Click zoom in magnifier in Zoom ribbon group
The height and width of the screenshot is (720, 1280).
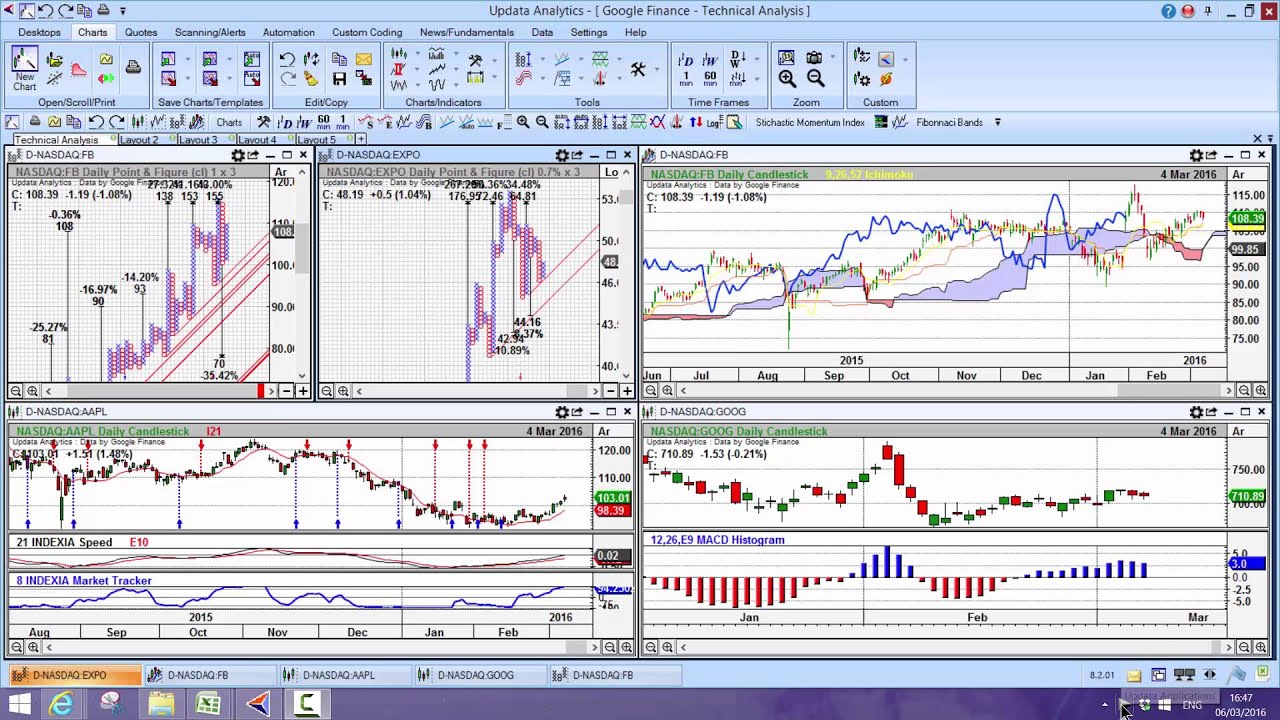[x=787, y=79]
